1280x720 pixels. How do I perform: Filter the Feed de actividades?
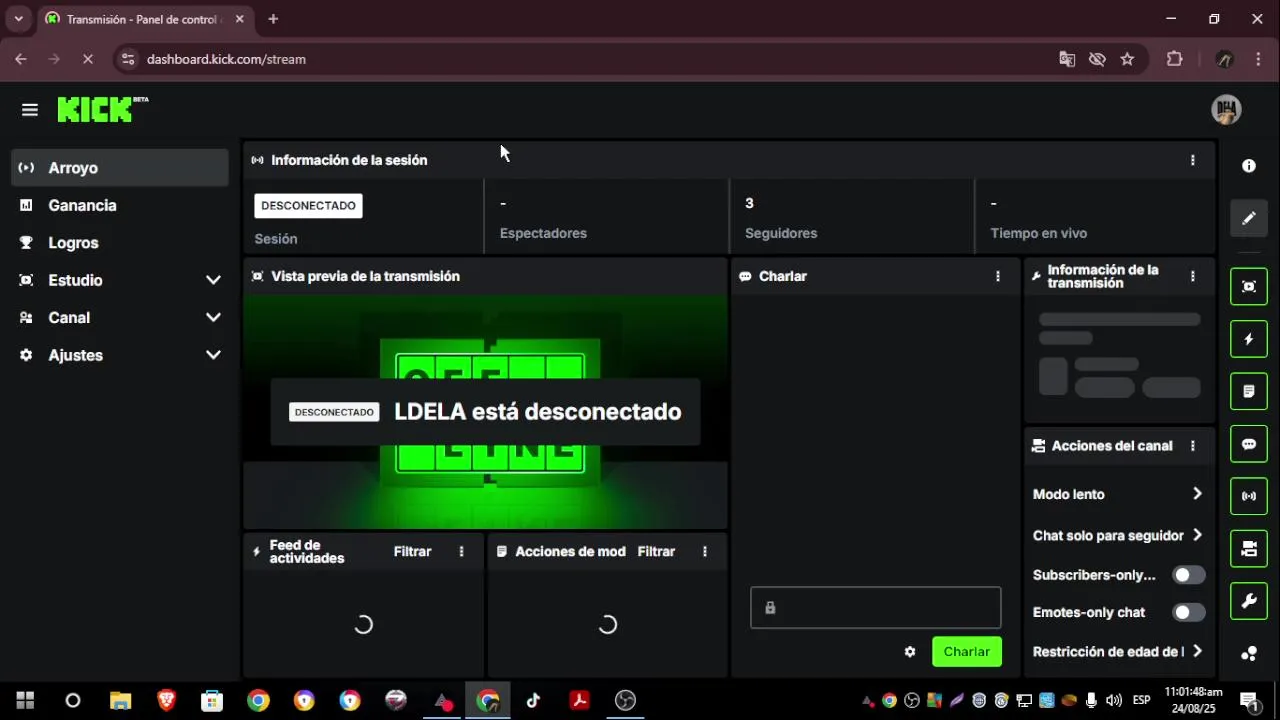[x=413, y=552]
